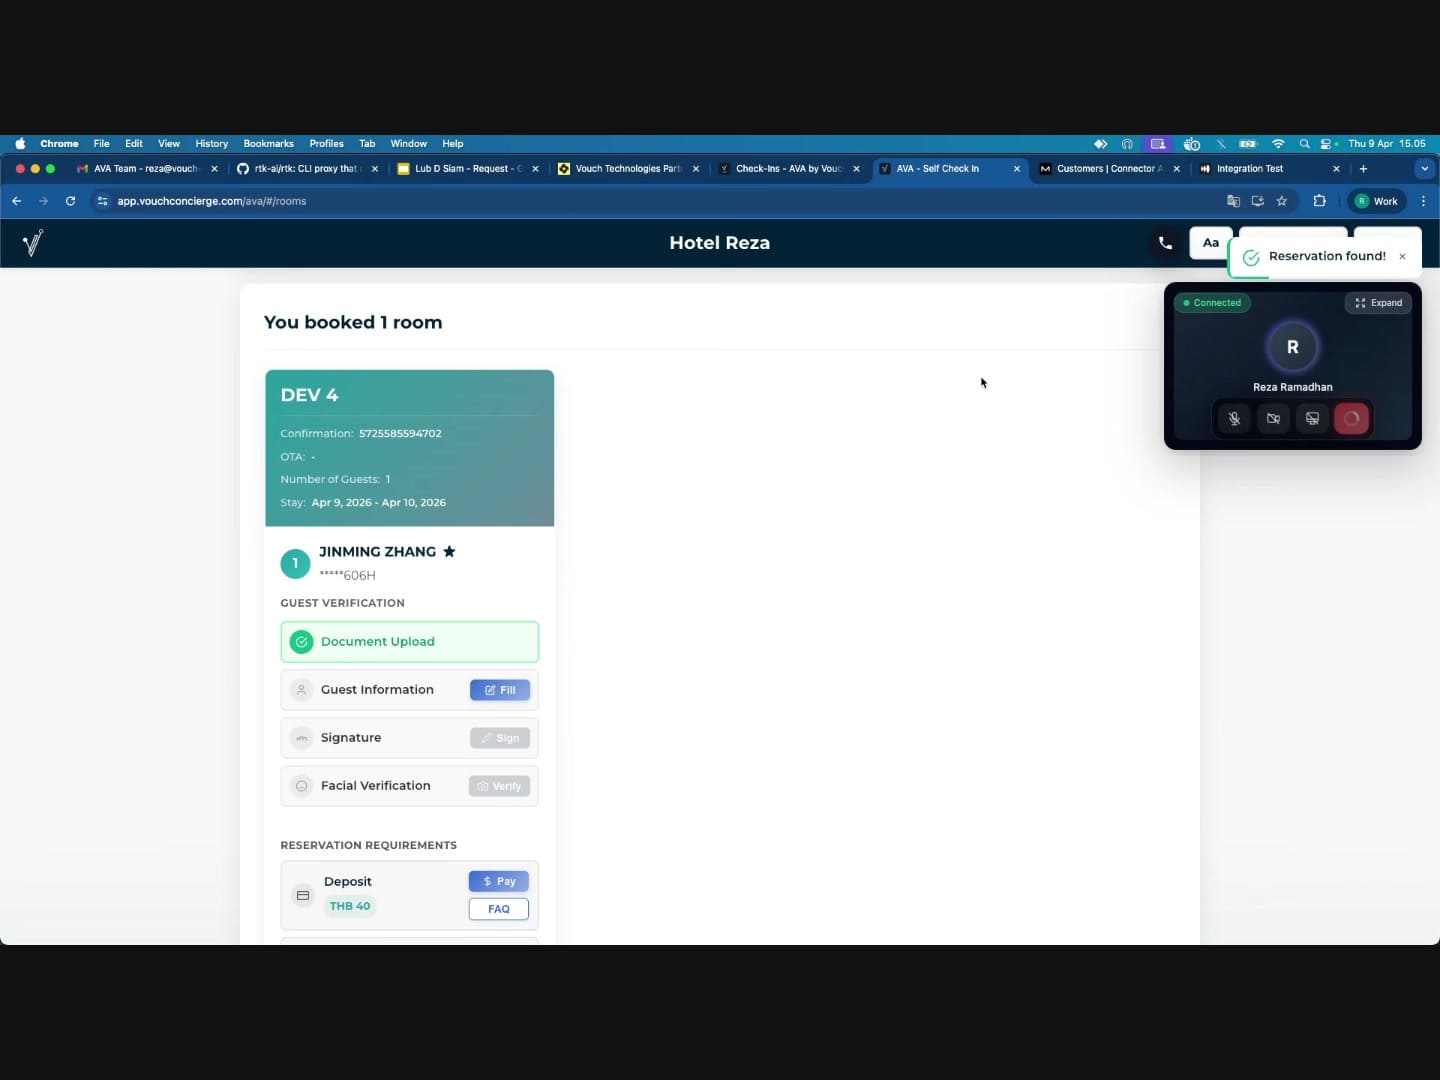The height and width of the screenshot is (1080, 1440).
Task: Open Spotlight search from the menu bar
Action: pyautogui.click(x=1305, y=144)
